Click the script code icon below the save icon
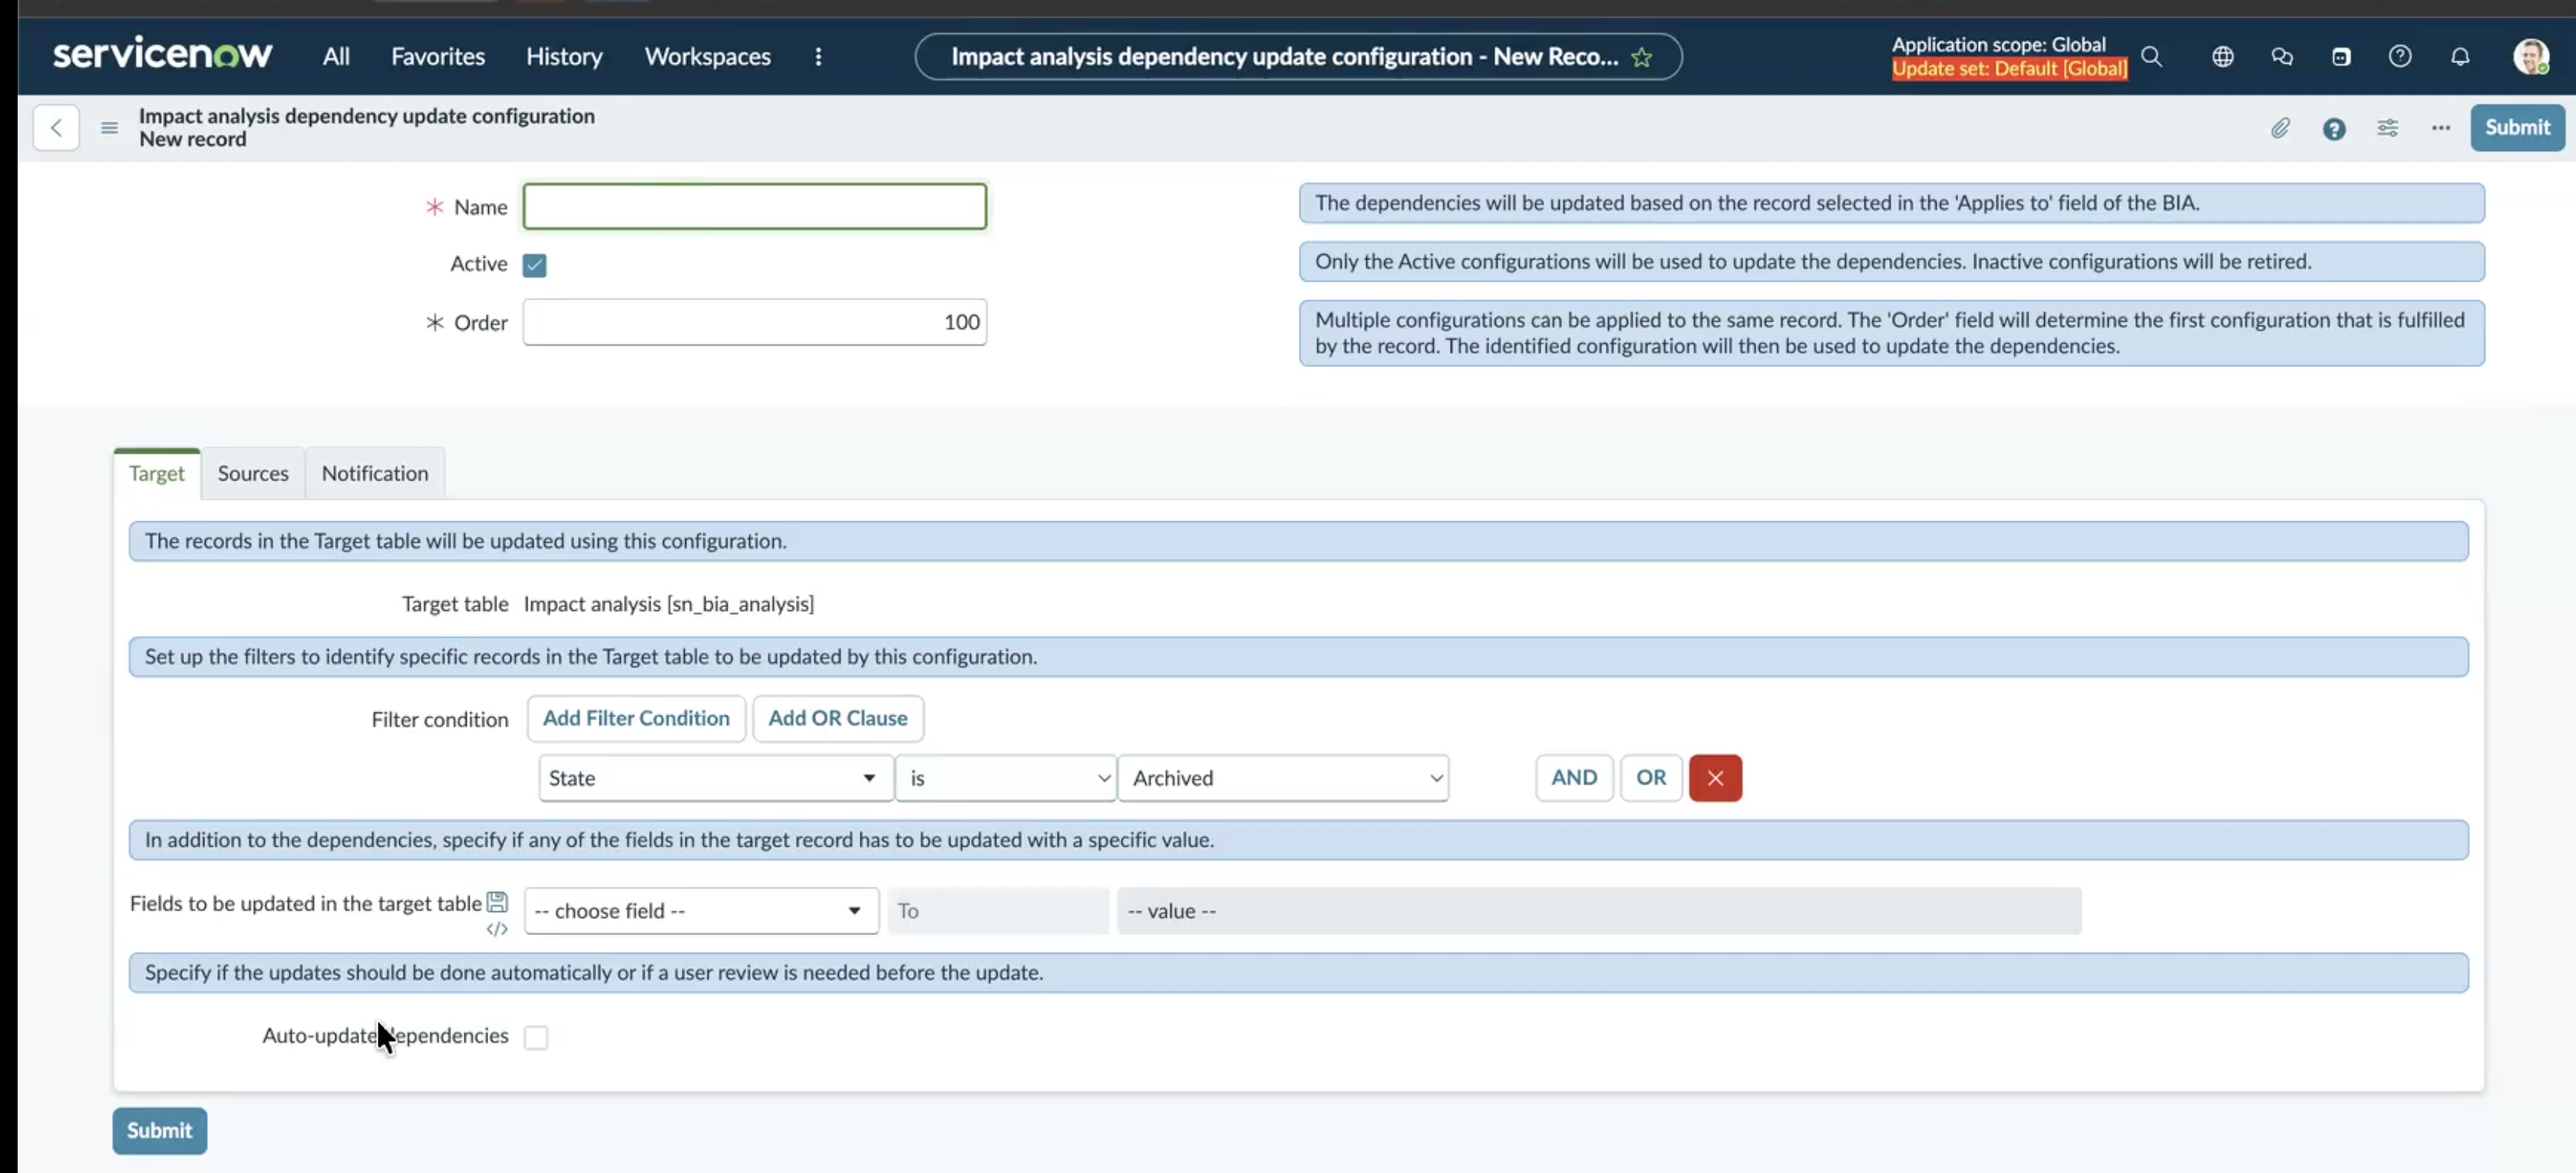The width and height of the screenshot is (2576, 1173). (x=497, y=929)
